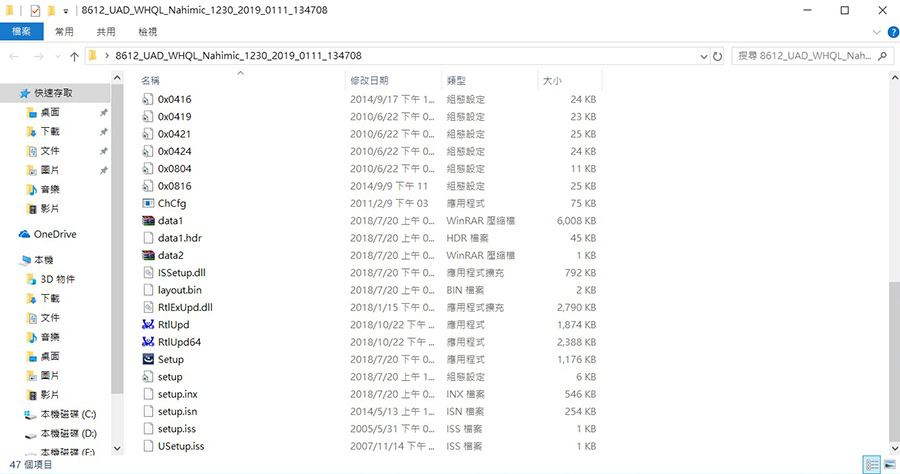
Task: Select the file named 0x0424
Action: click(174, 151)
